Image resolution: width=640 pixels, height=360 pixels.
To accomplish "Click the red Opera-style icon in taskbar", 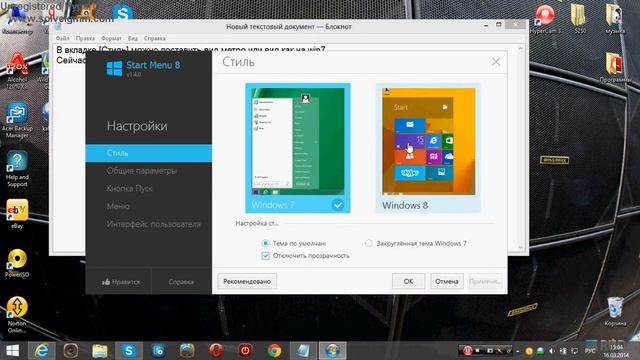I will pos(216,351).
